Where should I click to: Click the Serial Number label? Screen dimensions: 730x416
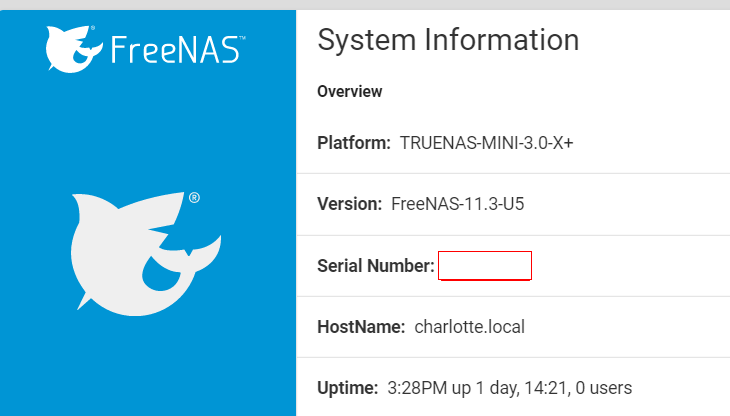click(376, 266)
